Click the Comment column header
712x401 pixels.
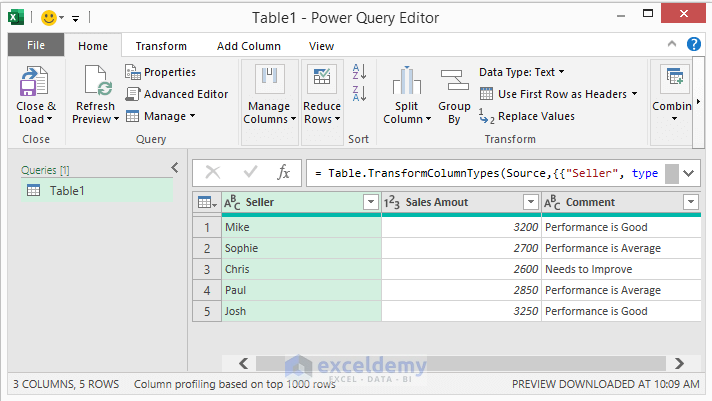pos(621,203)
